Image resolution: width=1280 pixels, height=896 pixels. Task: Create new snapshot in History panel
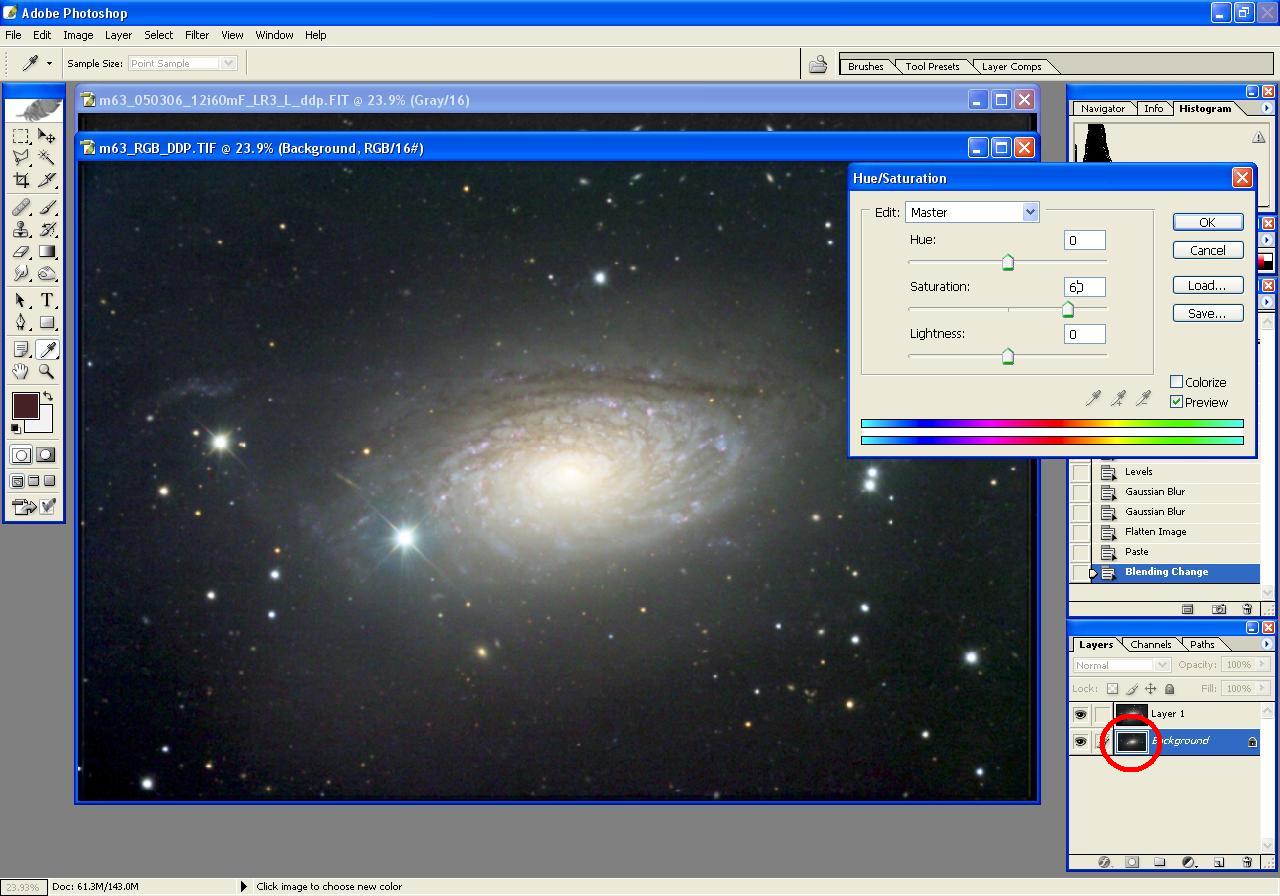pyautogui.click(x=1219, y=609)
